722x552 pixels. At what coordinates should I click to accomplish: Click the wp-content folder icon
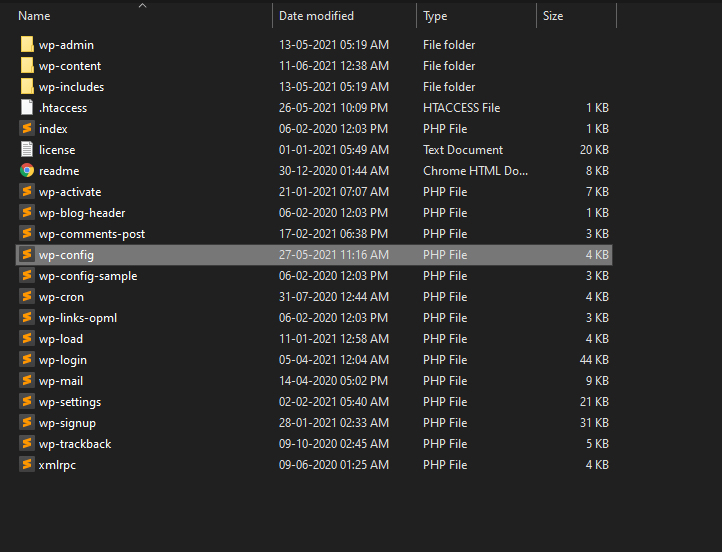[27, 65]
